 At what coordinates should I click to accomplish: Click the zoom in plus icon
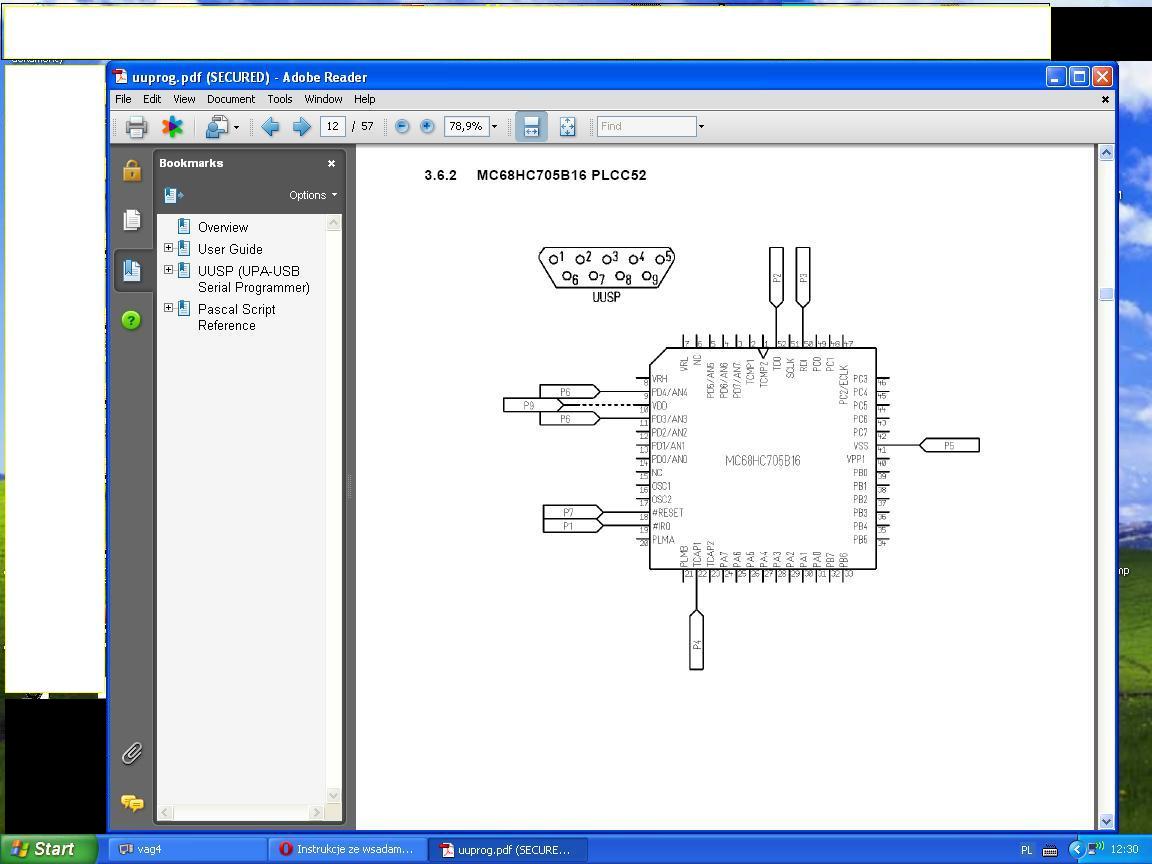427,126
